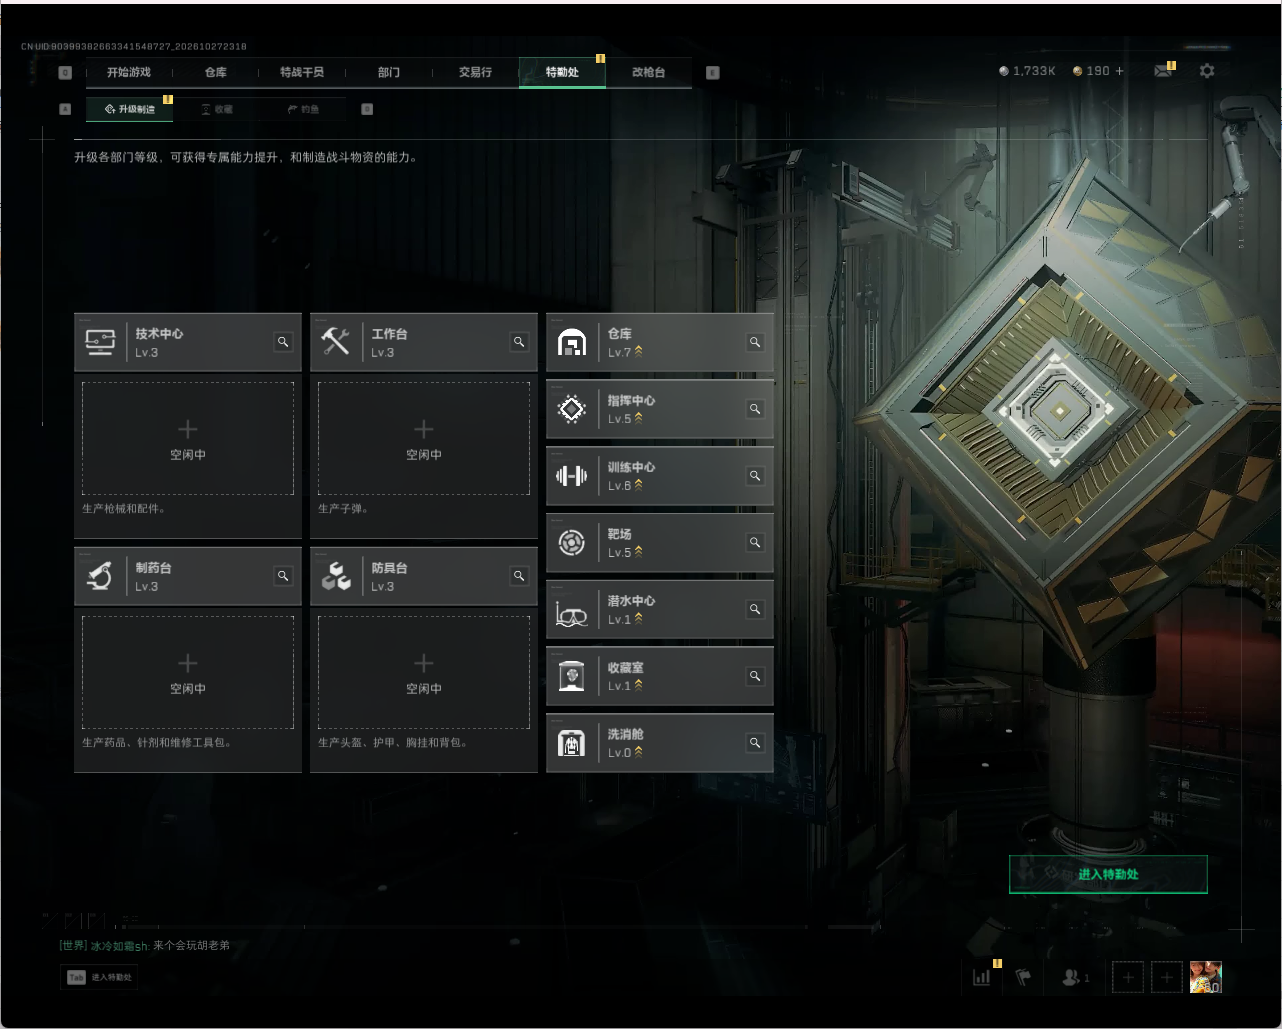Open the 洗消舱 Lv.0 department row
Image resolution: width=1282 pixels, height=1029 pixels.
[x=660, y=743]
